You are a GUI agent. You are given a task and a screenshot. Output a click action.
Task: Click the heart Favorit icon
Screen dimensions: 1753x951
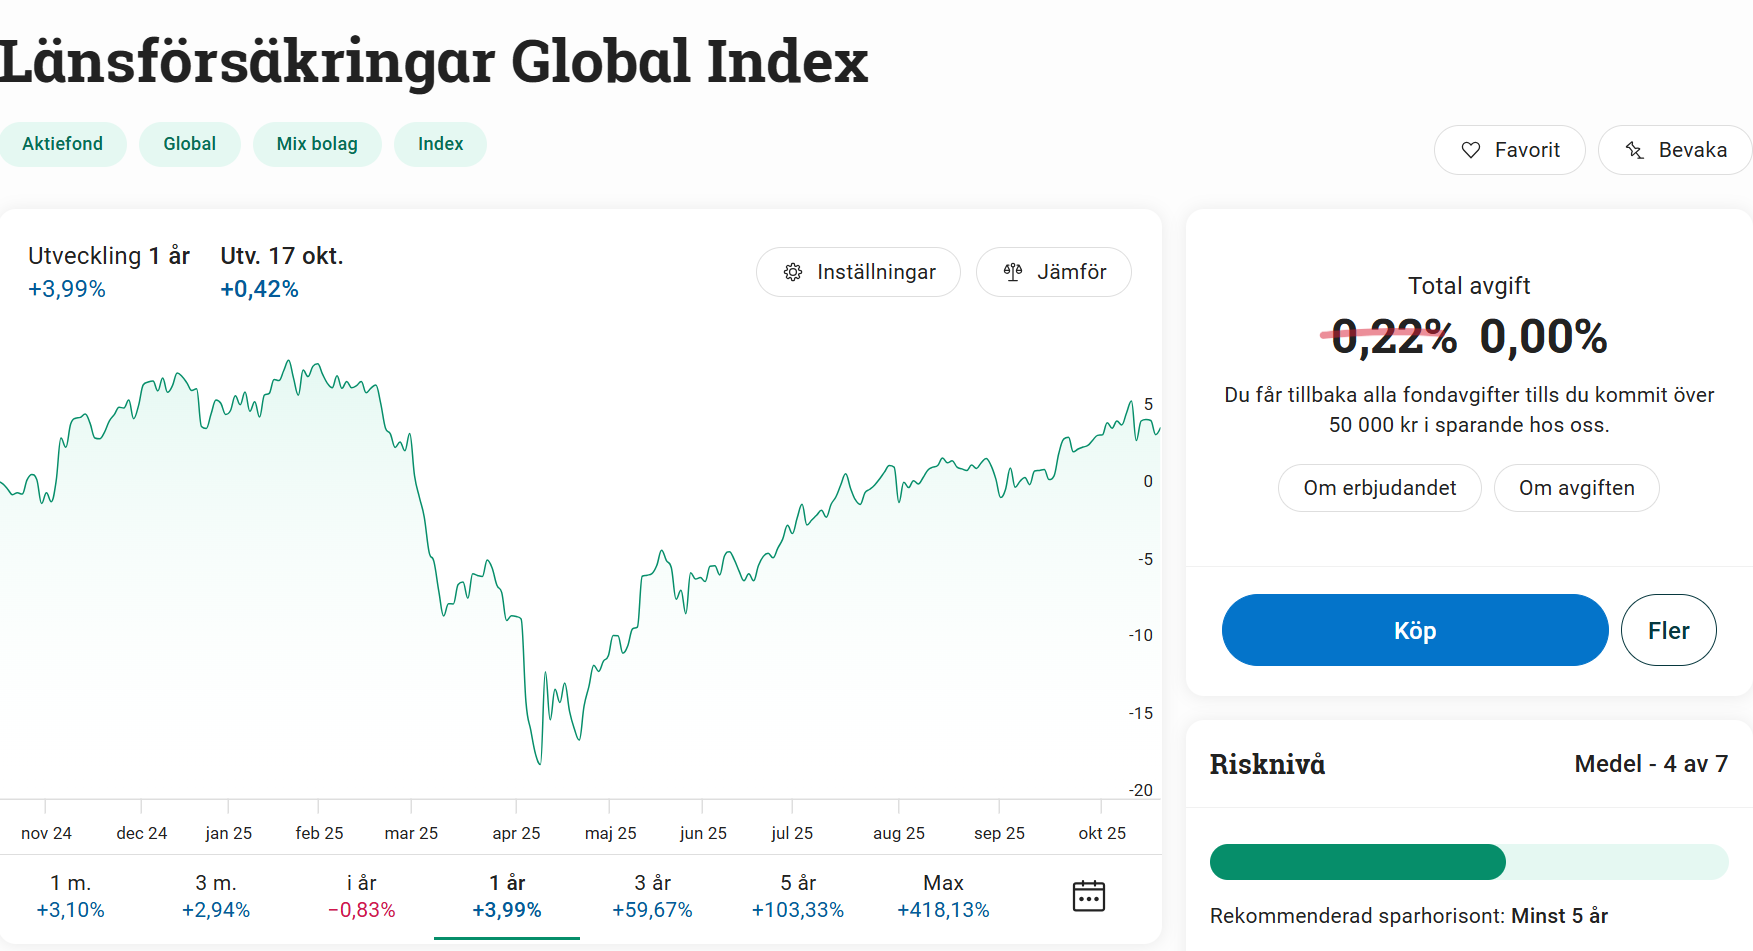[1471, 150]
